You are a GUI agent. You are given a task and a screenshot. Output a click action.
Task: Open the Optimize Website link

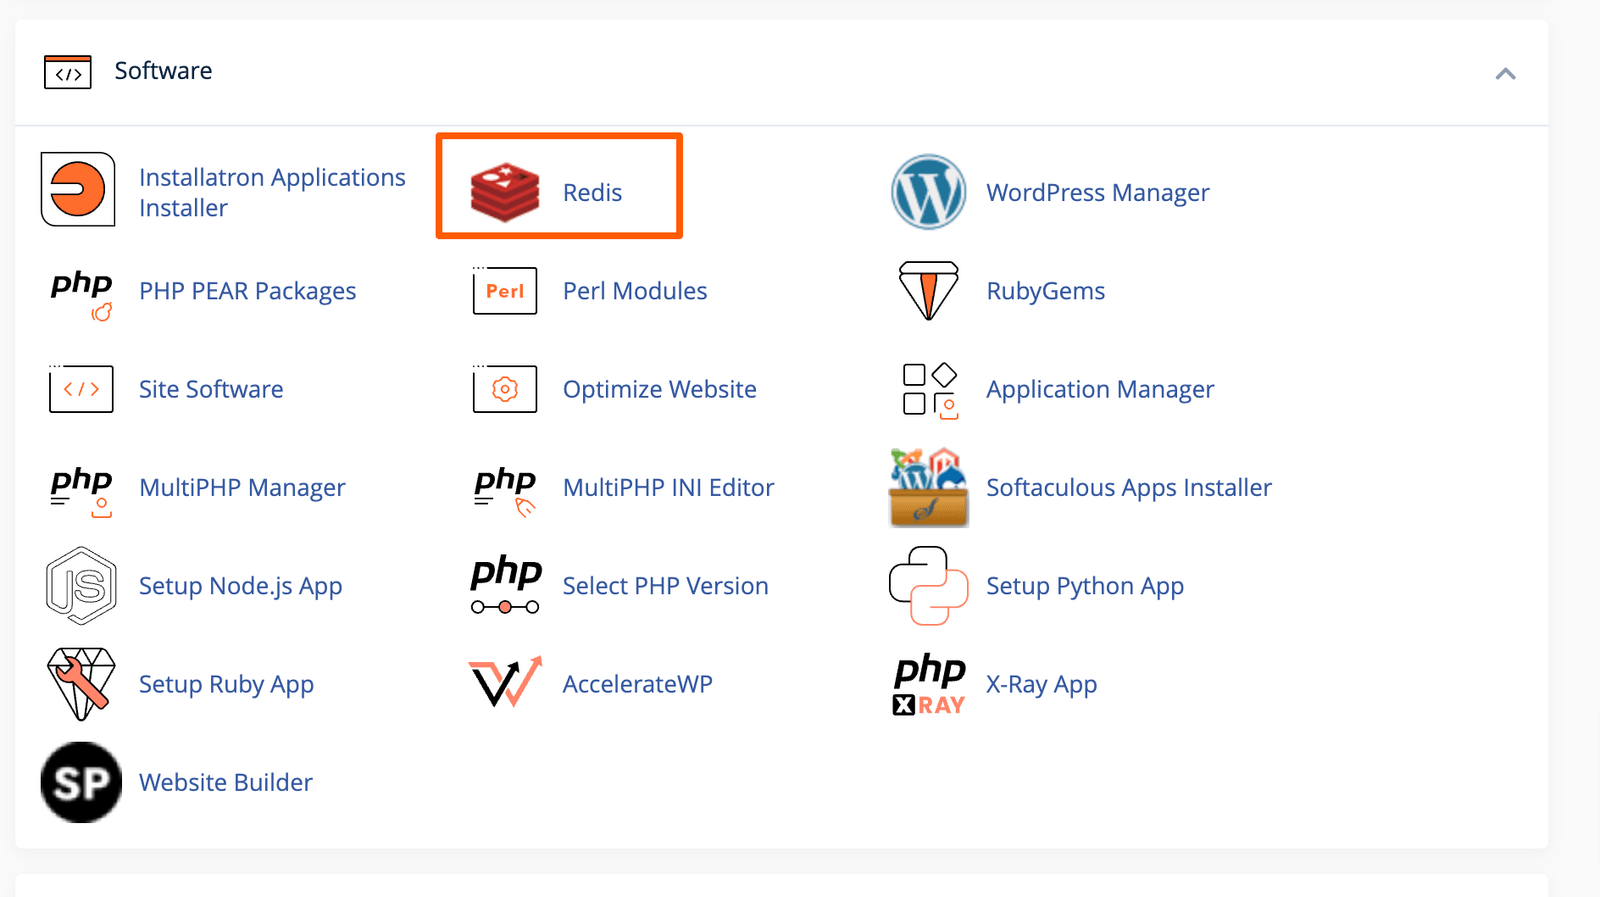659,390
